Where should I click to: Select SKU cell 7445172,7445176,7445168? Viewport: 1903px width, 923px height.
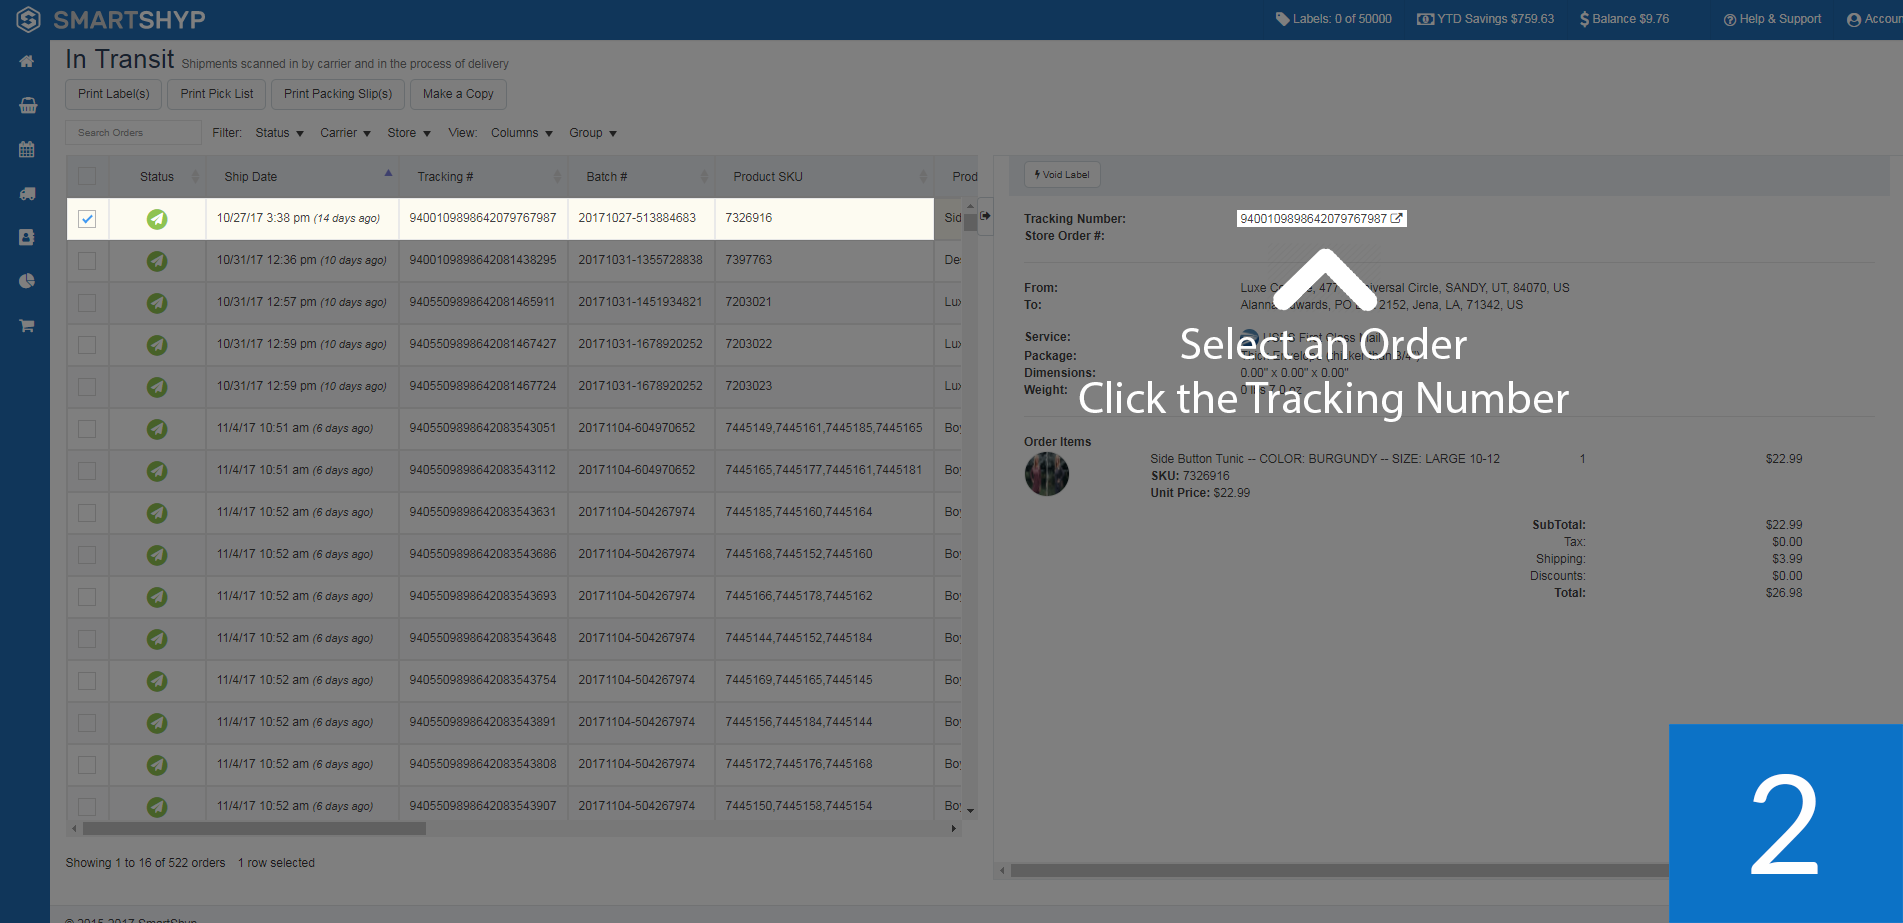[x=824, y=765]
